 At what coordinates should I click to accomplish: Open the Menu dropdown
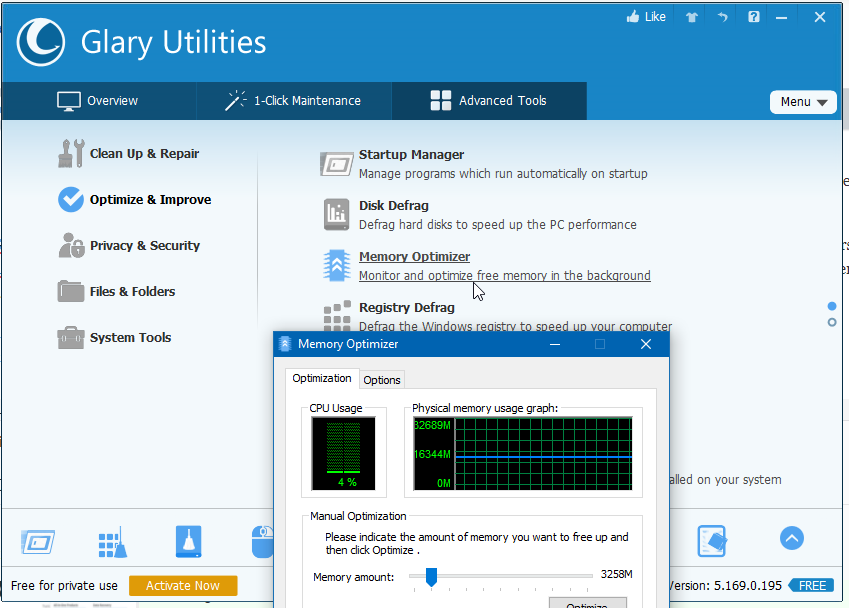pos(803,102)
